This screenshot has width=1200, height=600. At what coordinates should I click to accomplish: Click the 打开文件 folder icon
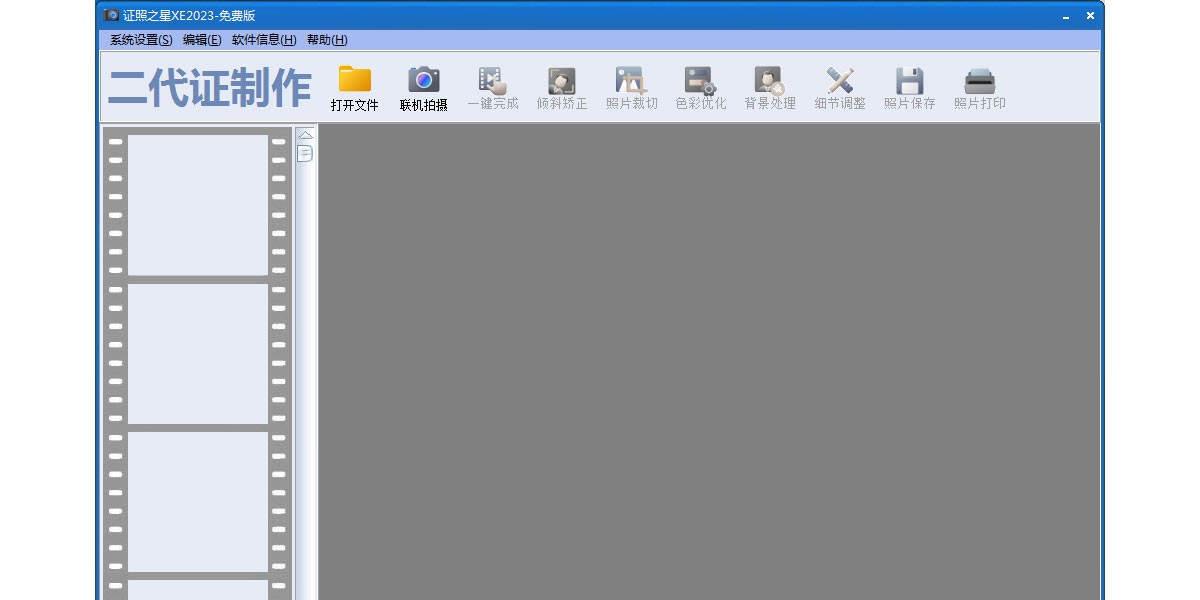[x=354, y=80]
